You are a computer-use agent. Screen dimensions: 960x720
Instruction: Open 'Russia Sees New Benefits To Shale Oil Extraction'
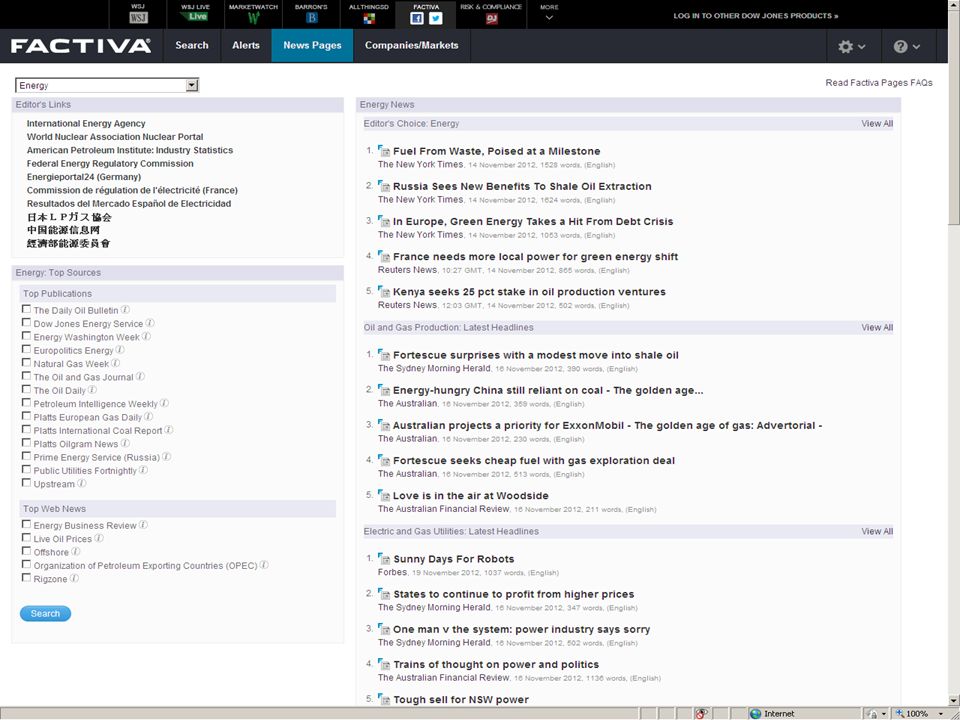[x=522, y=186]
